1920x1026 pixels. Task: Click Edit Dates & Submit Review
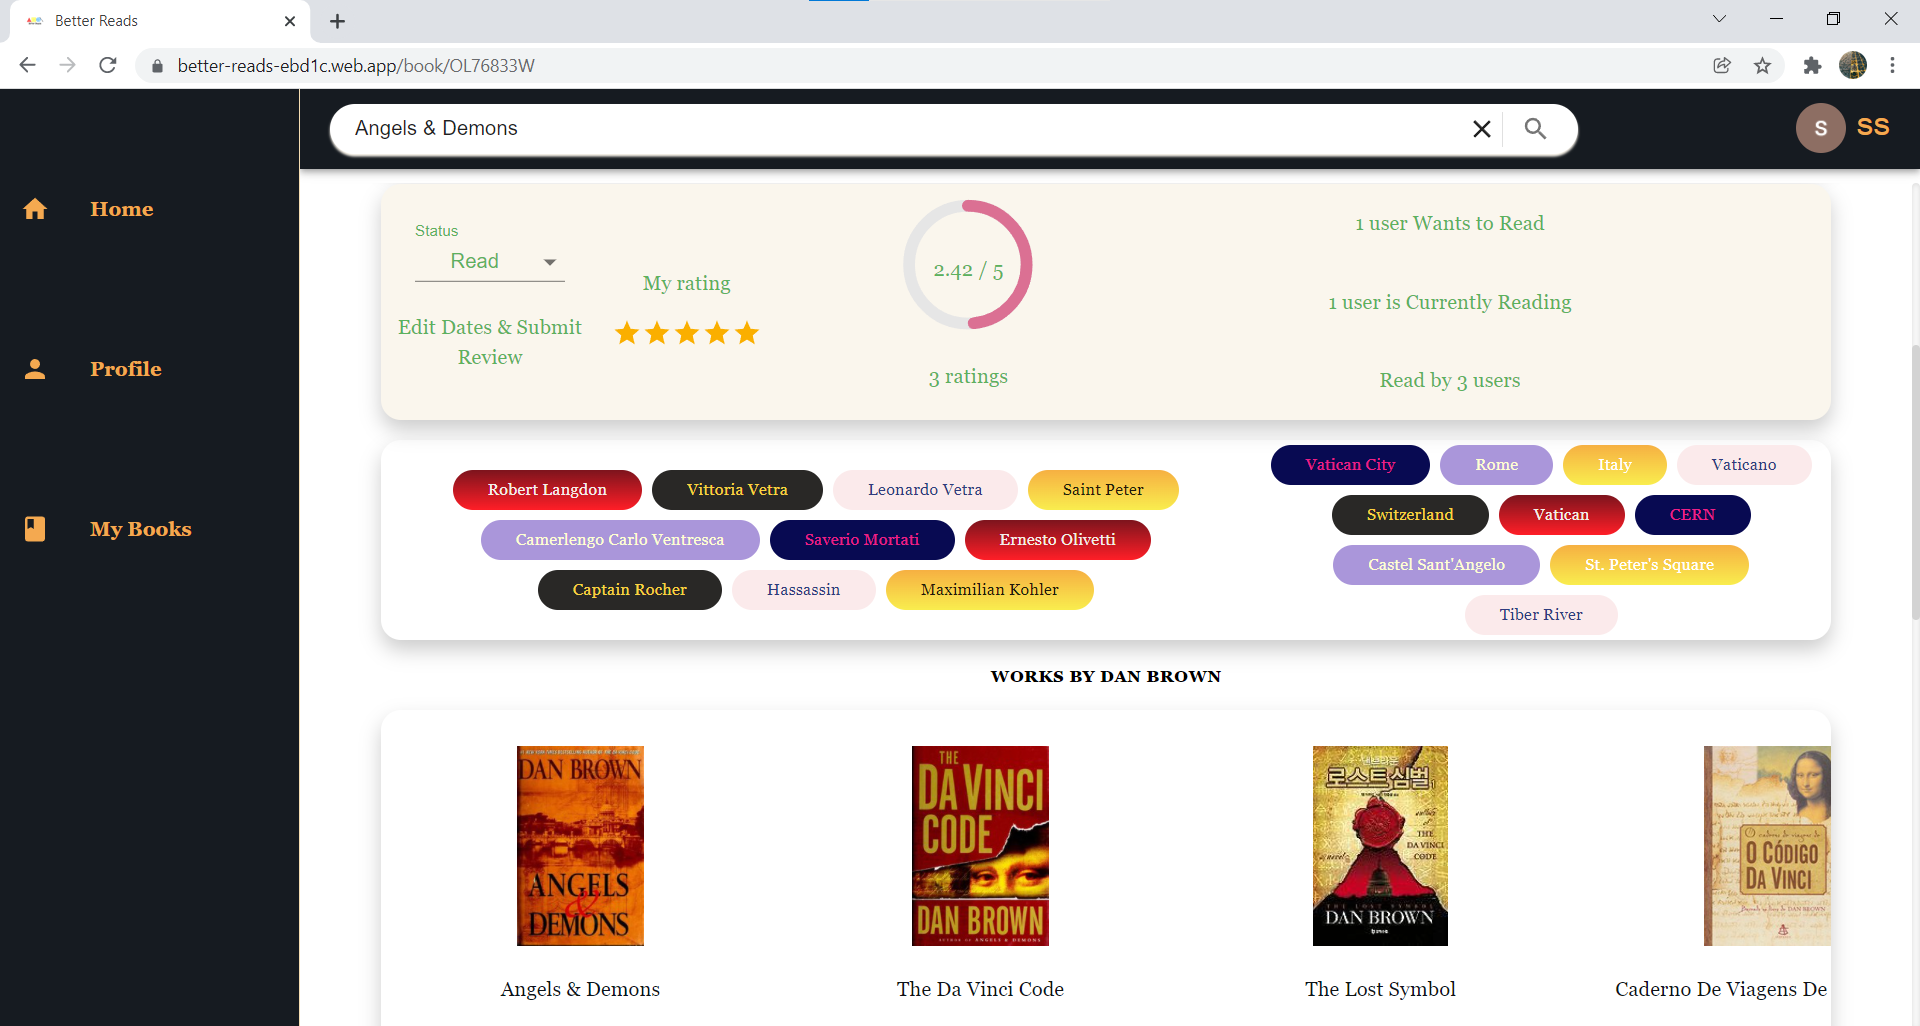[x=490, y=342]
